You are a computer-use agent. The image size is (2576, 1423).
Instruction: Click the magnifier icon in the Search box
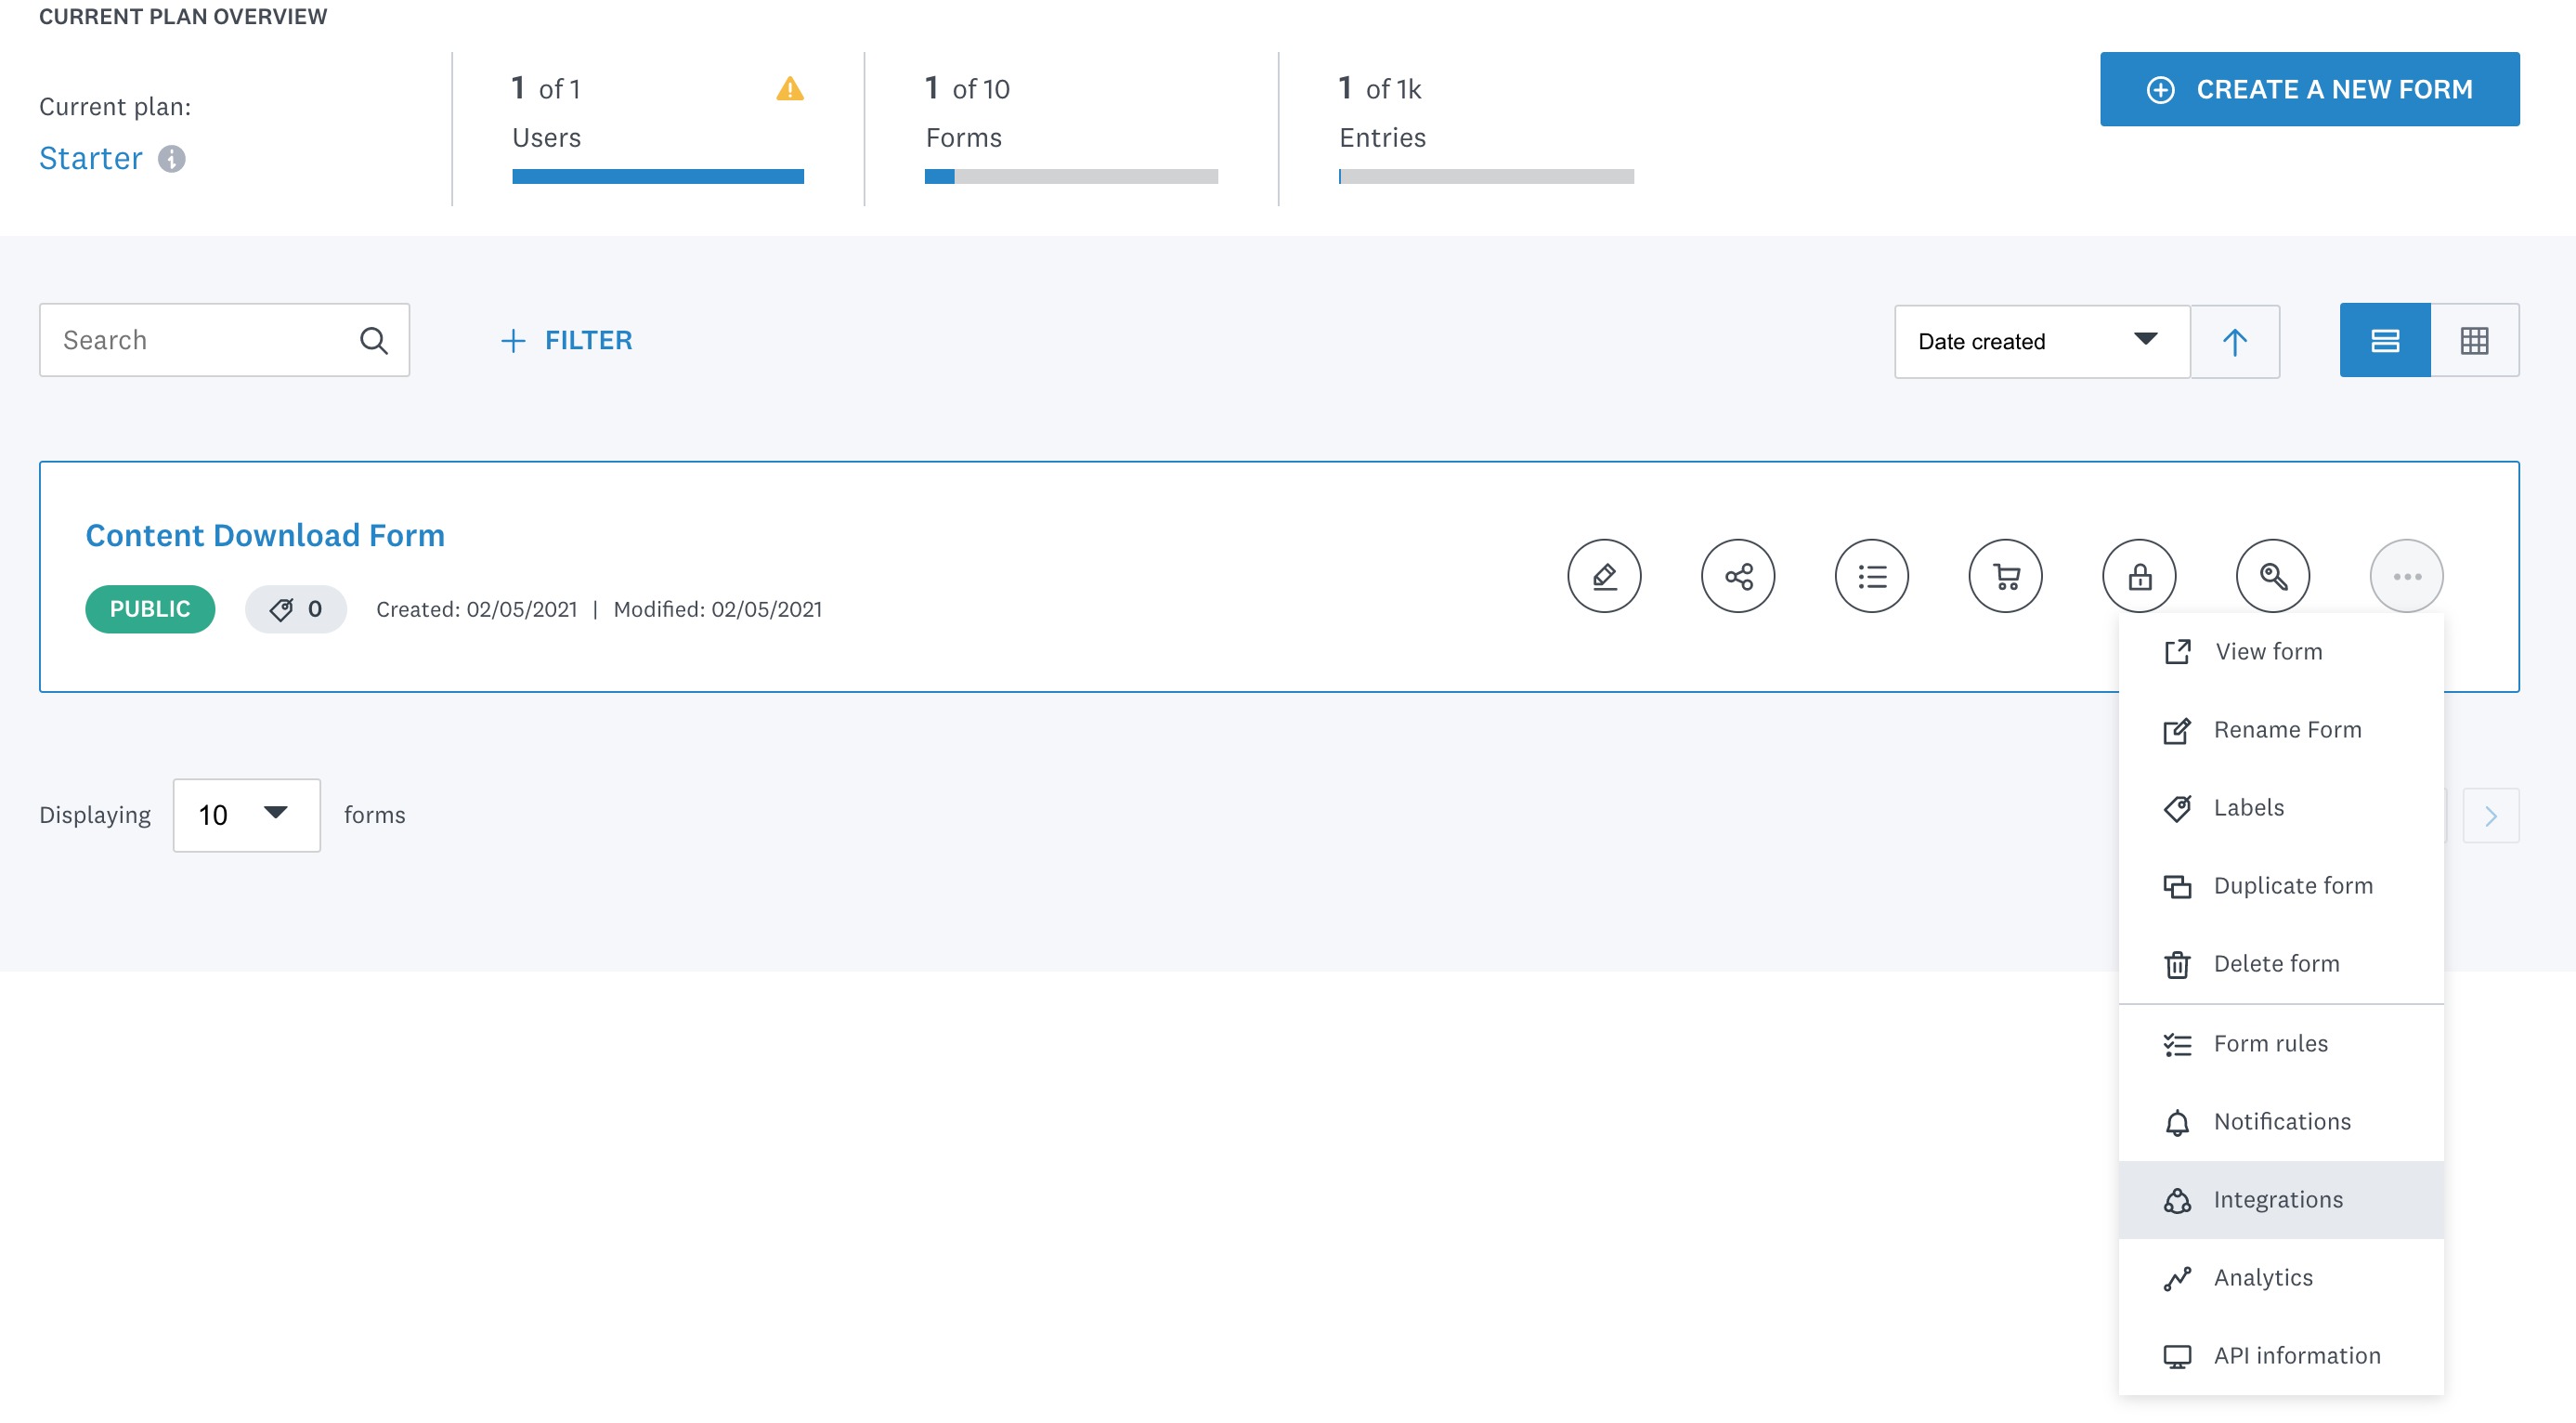[x=374, y=340]
